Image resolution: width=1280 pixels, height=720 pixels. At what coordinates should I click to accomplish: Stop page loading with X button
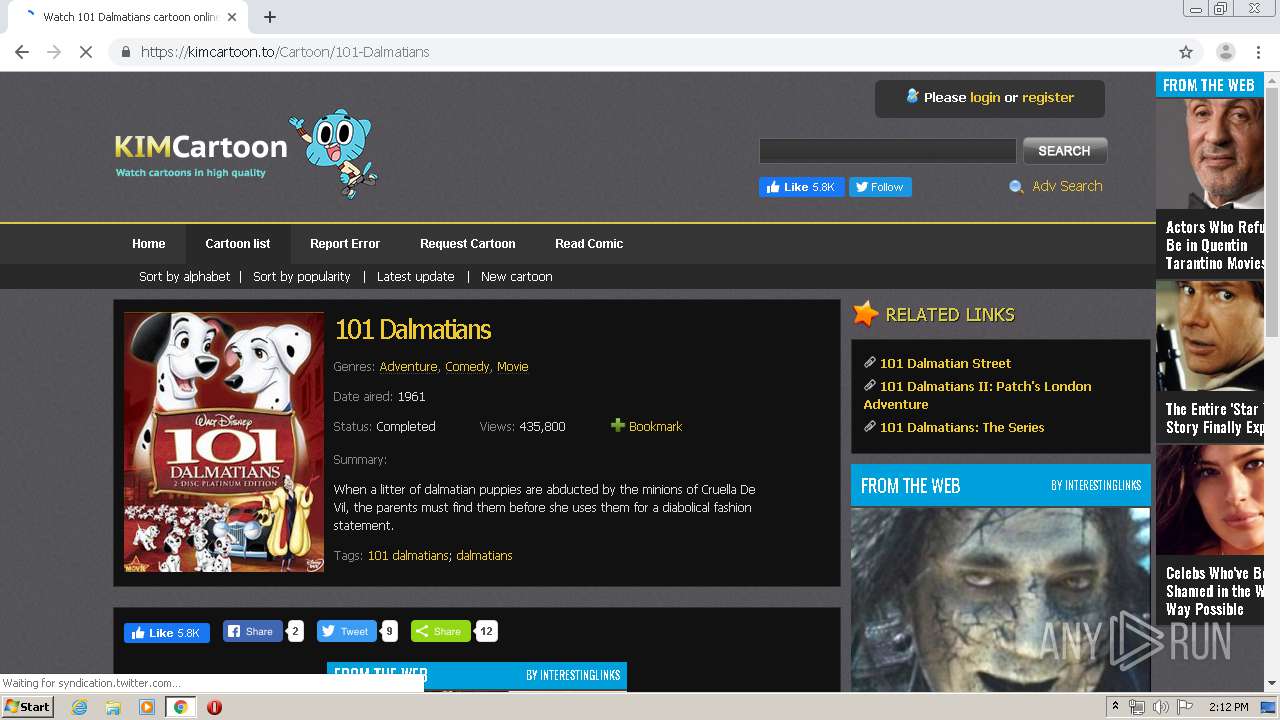(86, 52)
